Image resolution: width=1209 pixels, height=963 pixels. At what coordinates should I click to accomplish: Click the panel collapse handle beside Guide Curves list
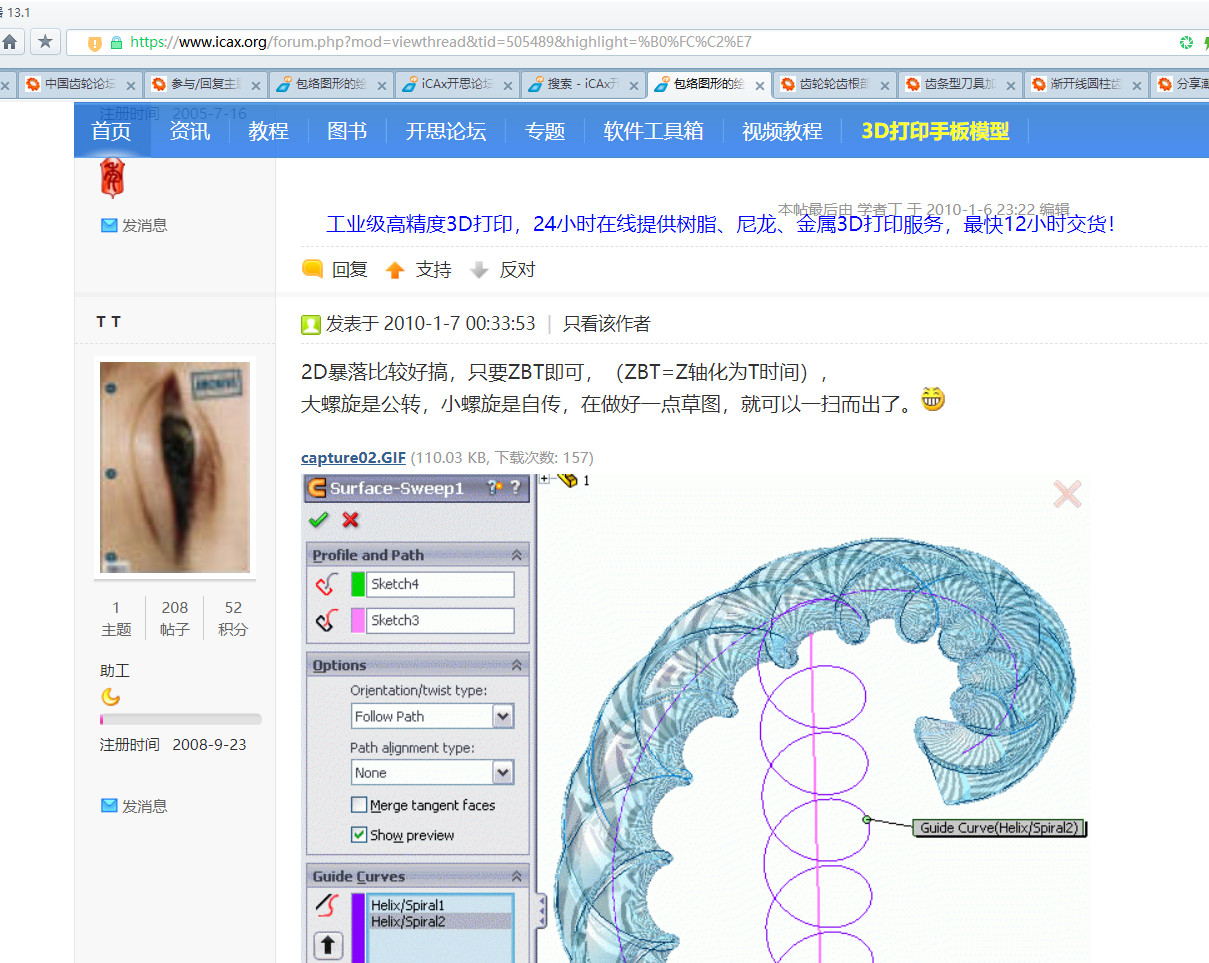click(x=542, y=912)
